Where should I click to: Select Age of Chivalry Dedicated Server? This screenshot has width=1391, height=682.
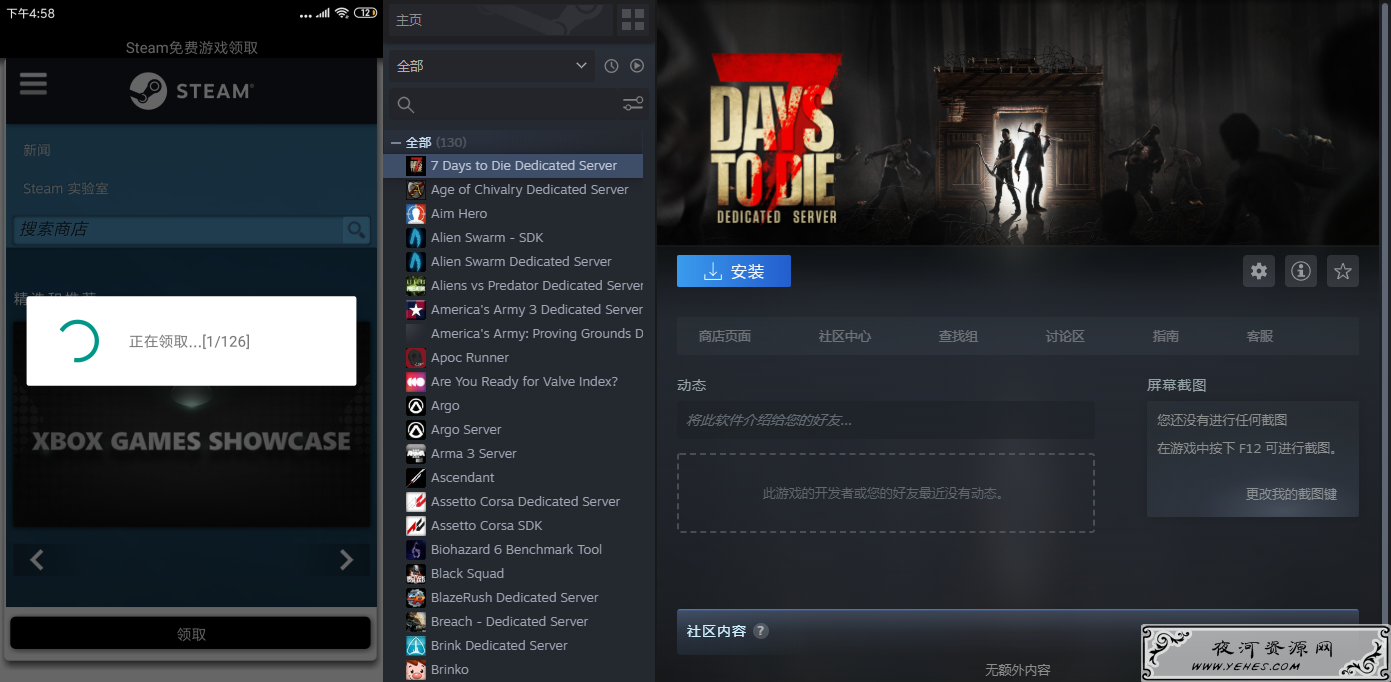click(x=530, y=190)
